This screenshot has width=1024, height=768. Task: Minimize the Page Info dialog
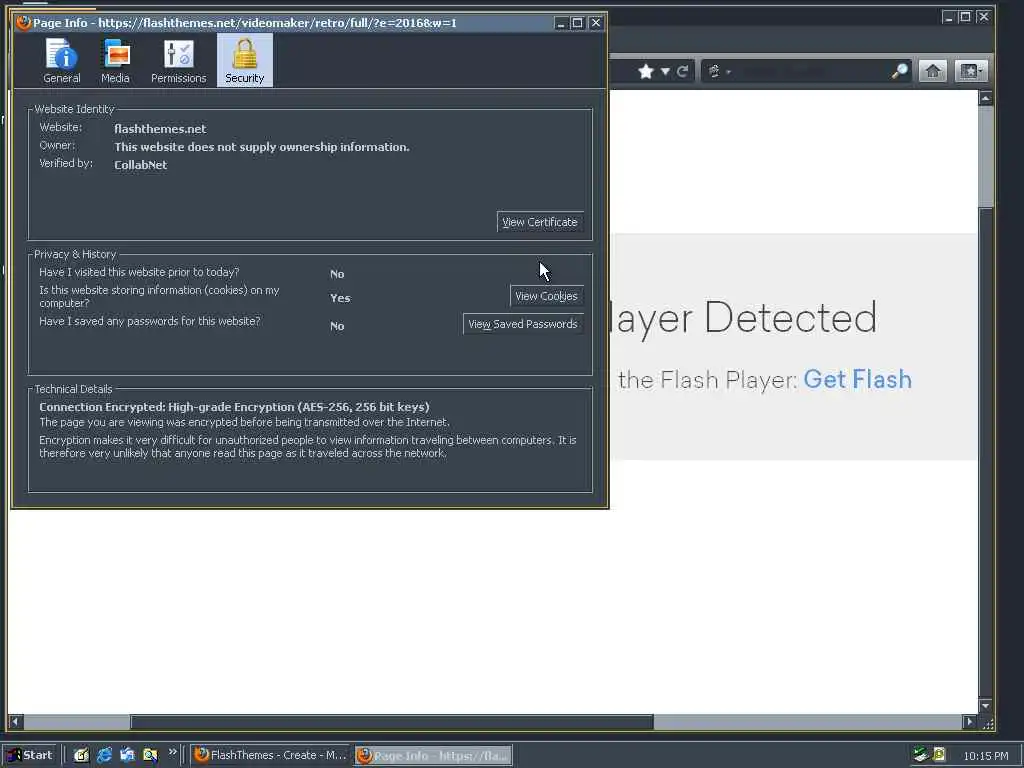[560, 23]
